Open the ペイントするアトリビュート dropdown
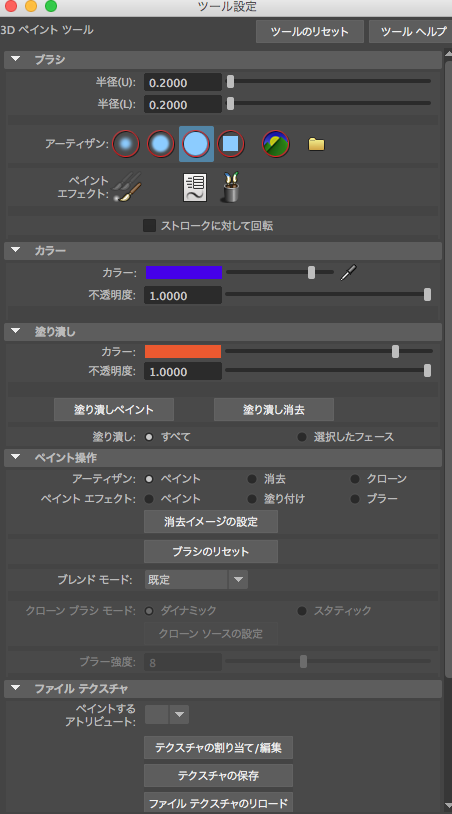452x814 pixels. click(x=167, y=714)
